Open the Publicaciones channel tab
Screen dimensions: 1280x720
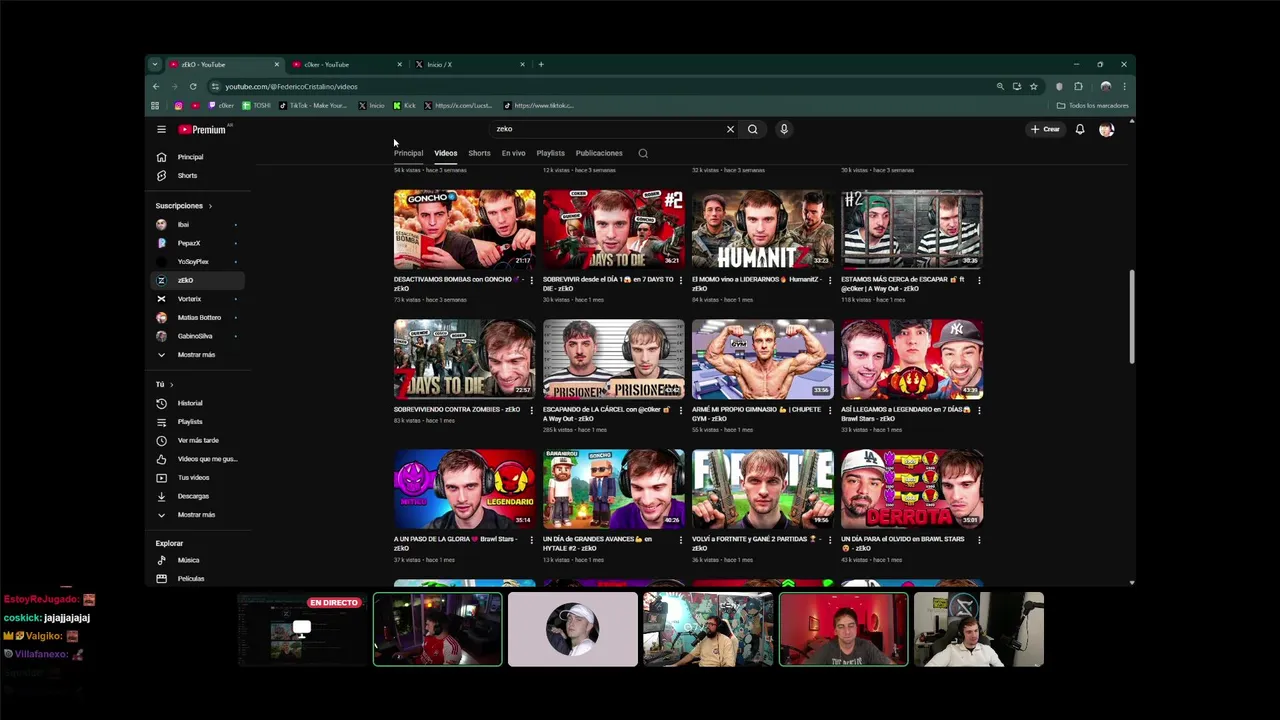599,153
